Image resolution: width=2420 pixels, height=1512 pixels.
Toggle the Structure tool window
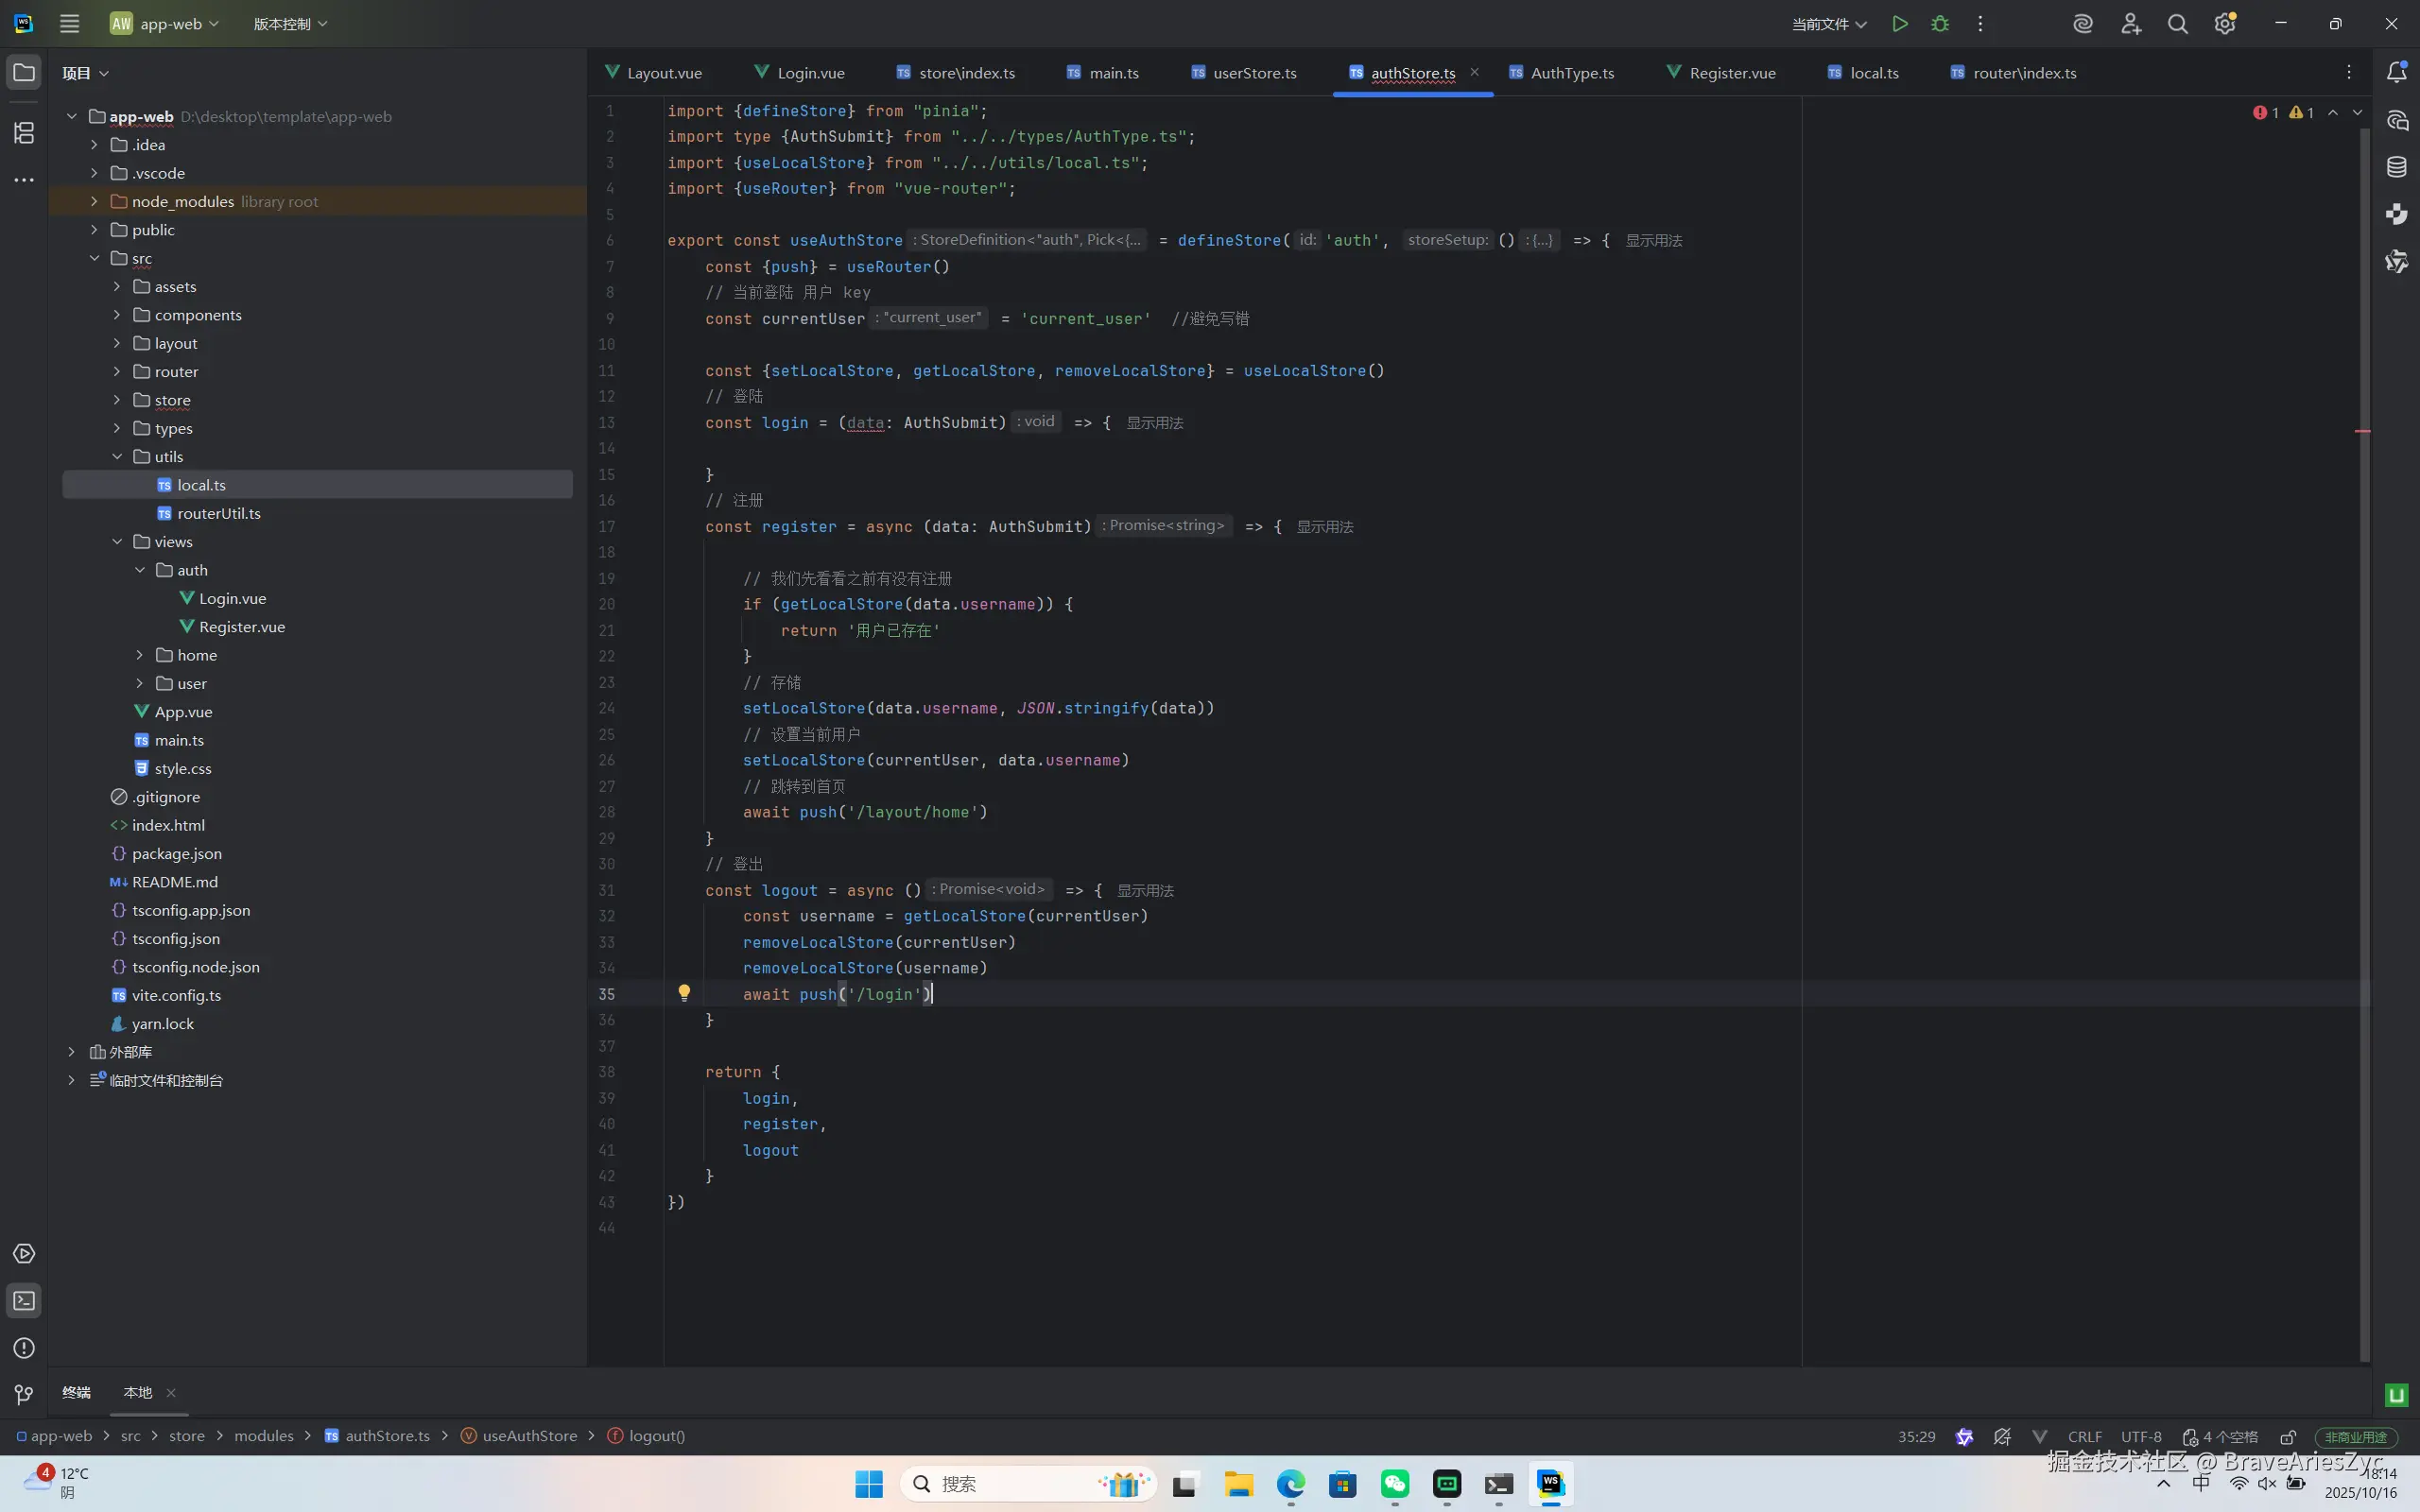pyautogui.click(x=24, y=133)
